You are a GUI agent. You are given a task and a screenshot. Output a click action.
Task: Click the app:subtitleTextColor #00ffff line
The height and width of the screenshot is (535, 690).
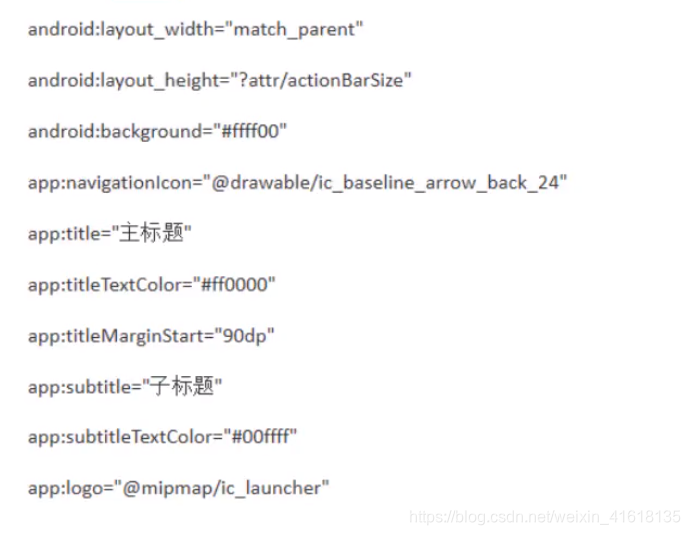(162, 437)
